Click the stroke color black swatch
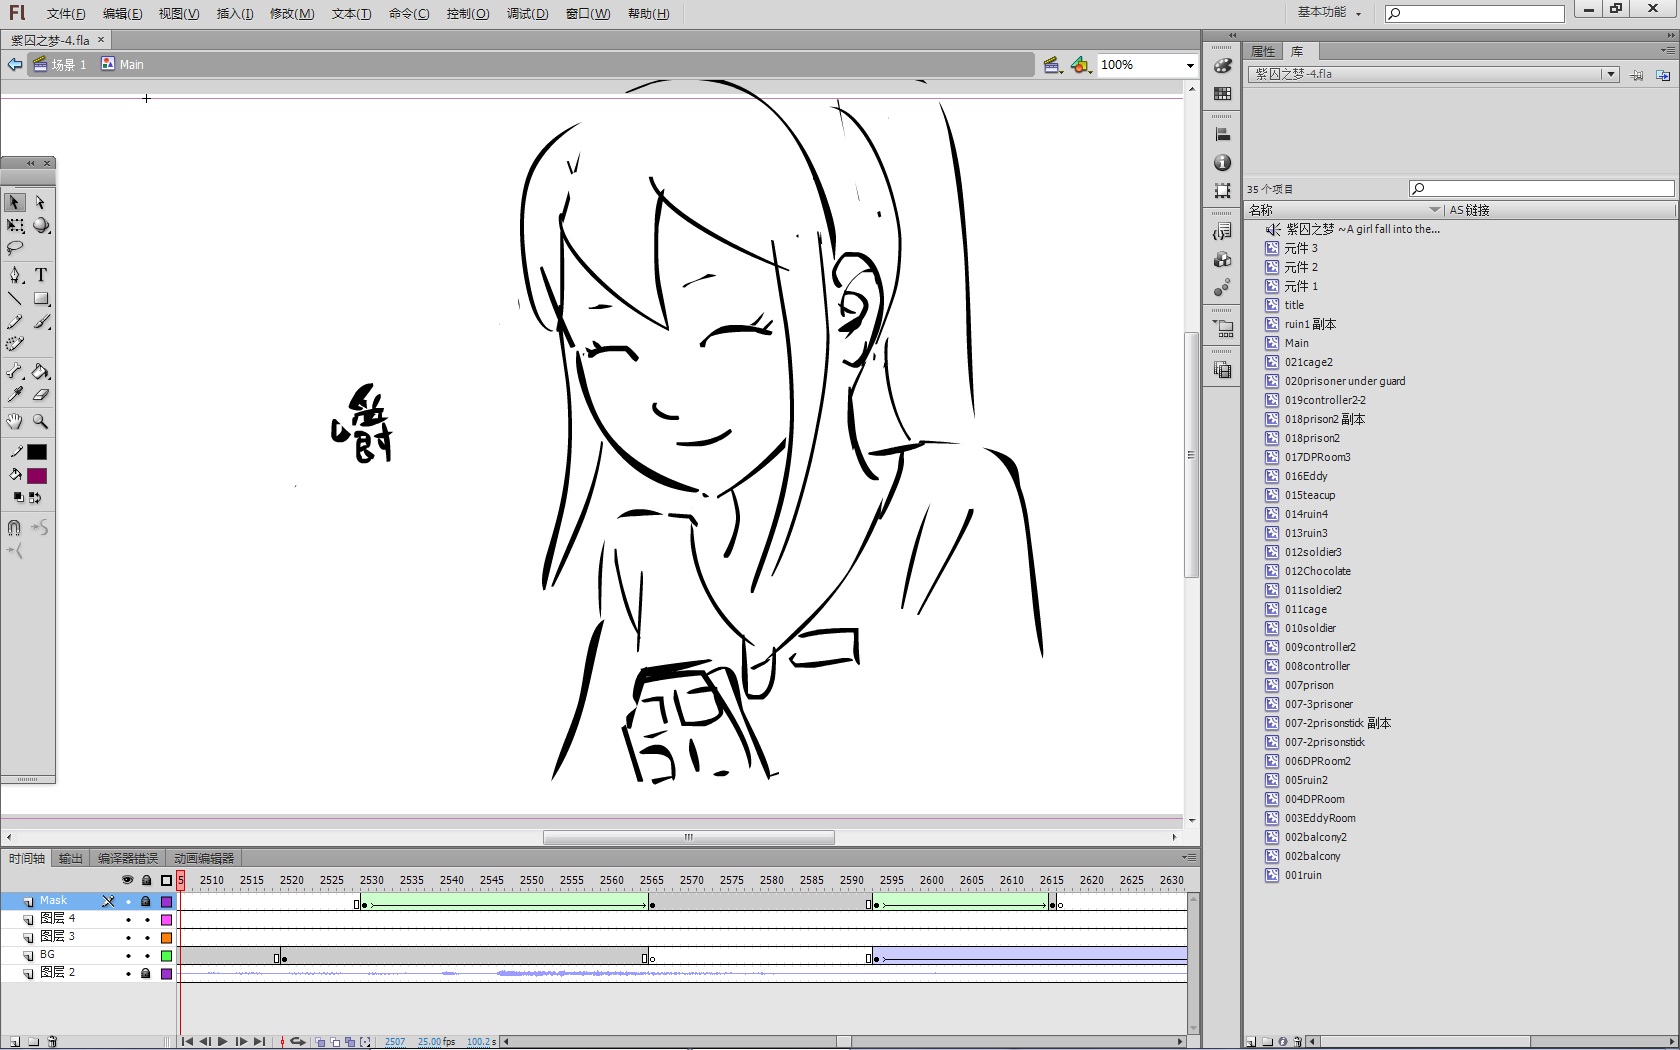1680x1050 pixels. pos(37,452)
